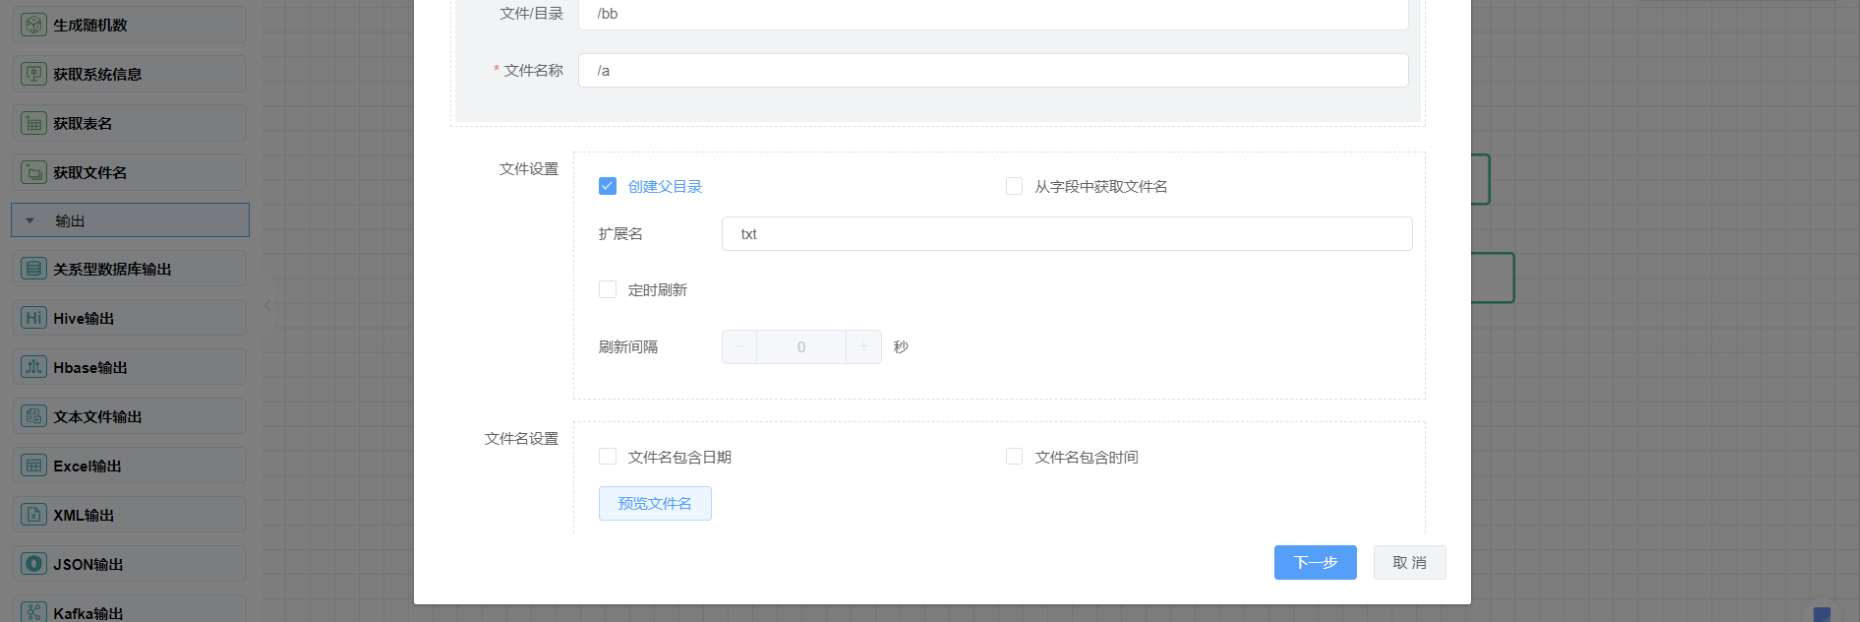The width and height of the screenshot is (1860, 622).
Task: Toggle the 定时刷新 checkbox
Action: pos(607,290)
